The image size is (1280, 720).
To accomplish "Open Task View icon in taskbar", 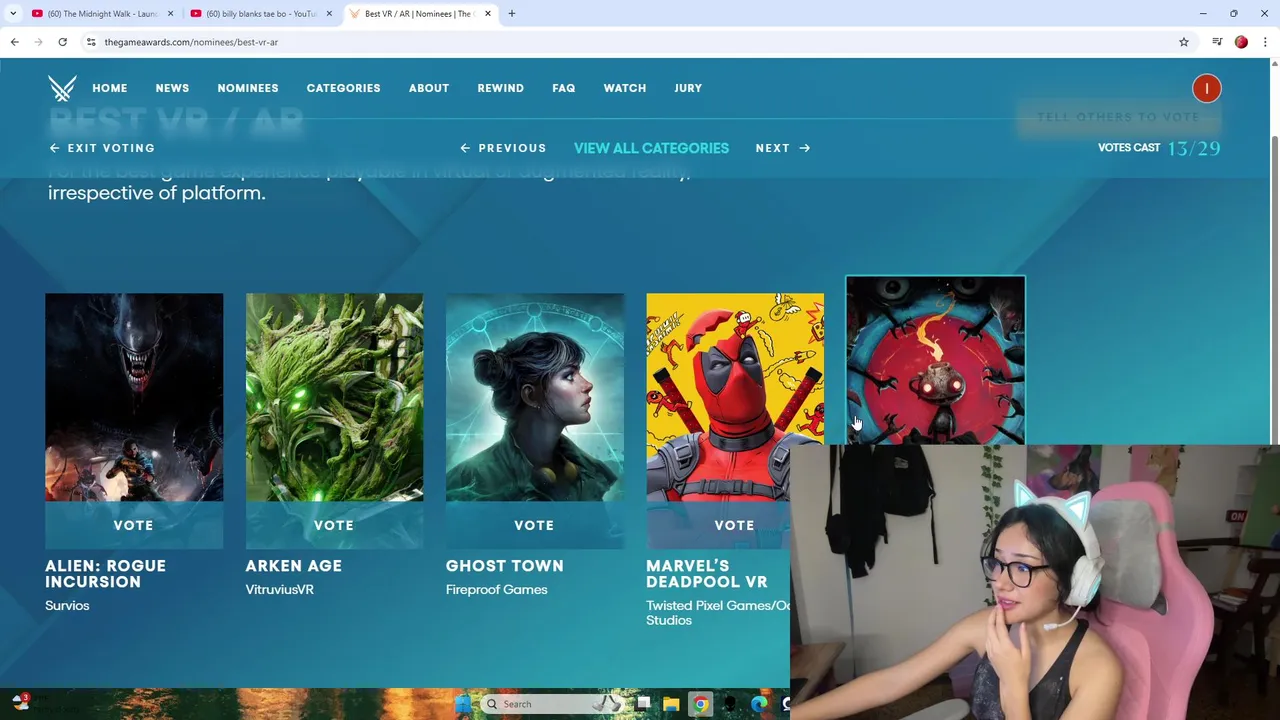I will click(643, 704).
